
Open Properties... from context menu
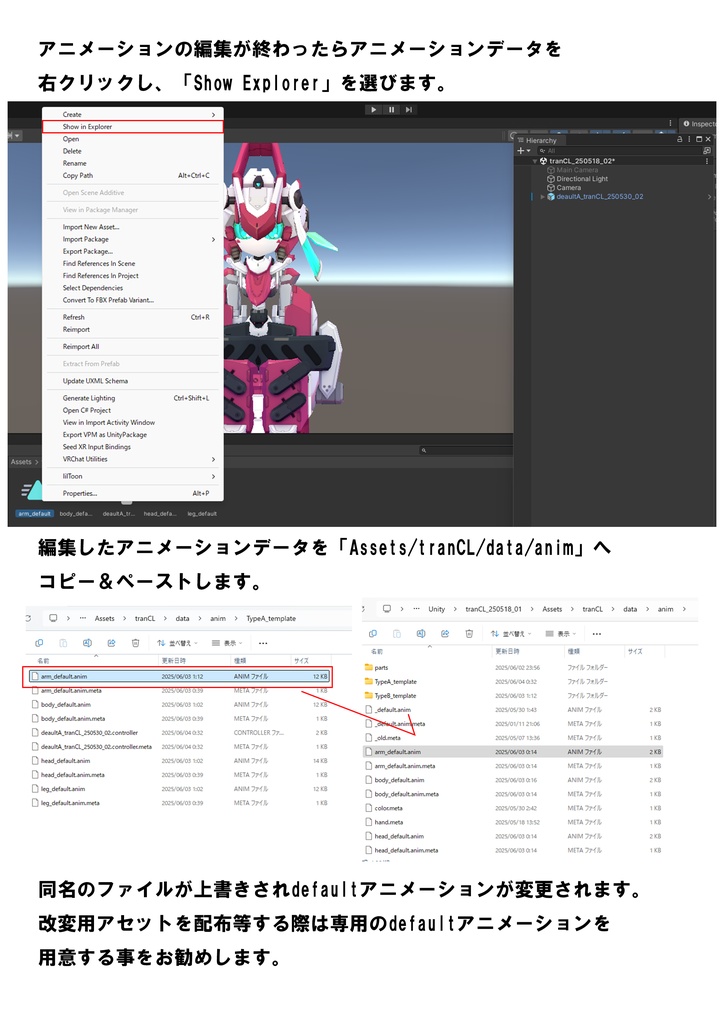(x=133, y=494)
